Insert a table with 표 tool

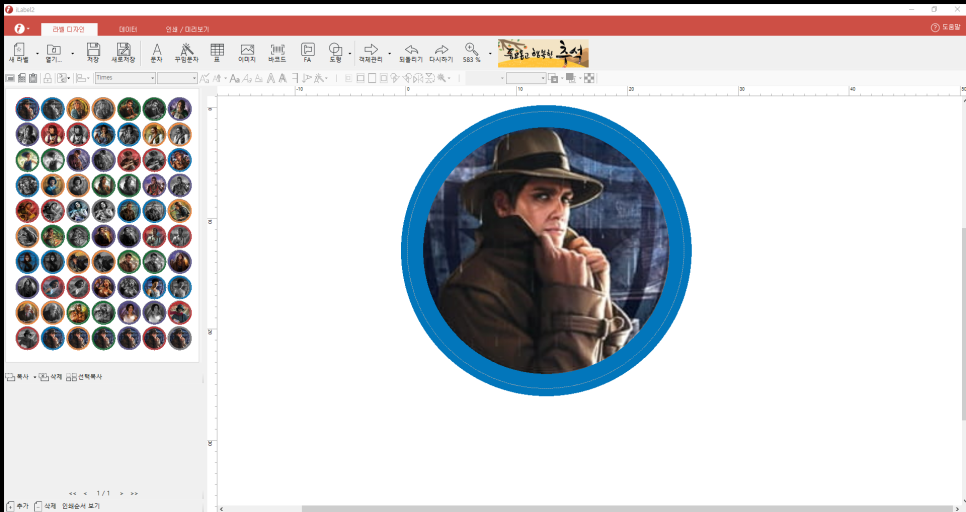(217, 53)
